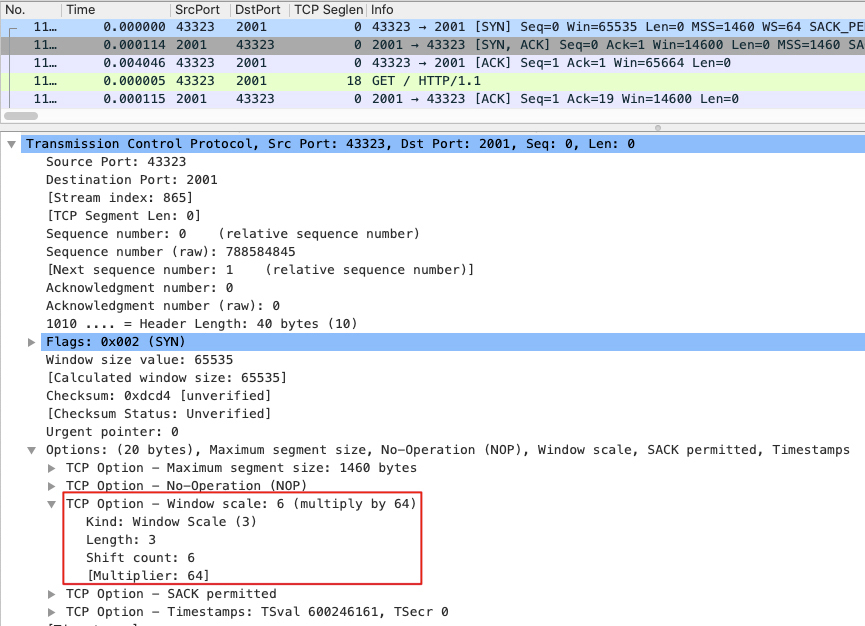Select the Shift count: 6 field
This screenshot has width=865, height=626.
pyautogui.click(x=140, y=558)
